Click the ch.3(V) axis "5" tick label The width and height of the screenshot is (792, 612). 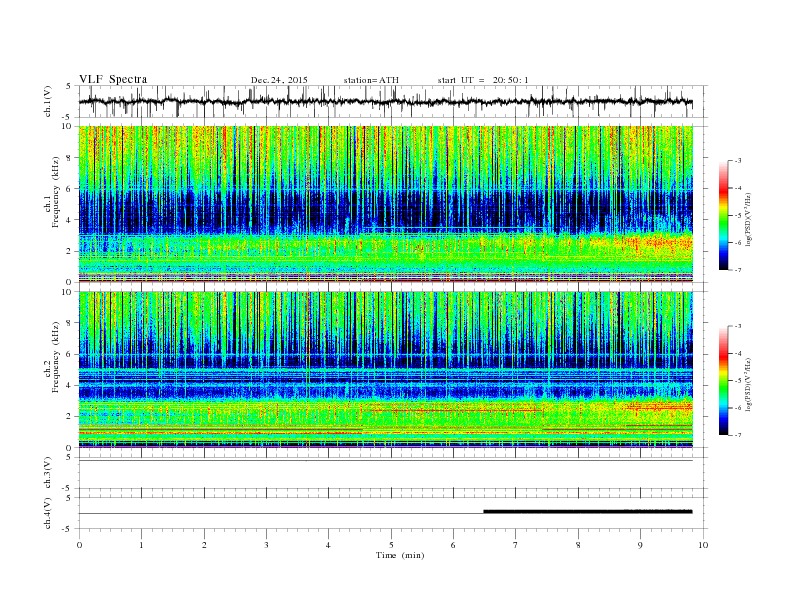(x=70, y=457)
